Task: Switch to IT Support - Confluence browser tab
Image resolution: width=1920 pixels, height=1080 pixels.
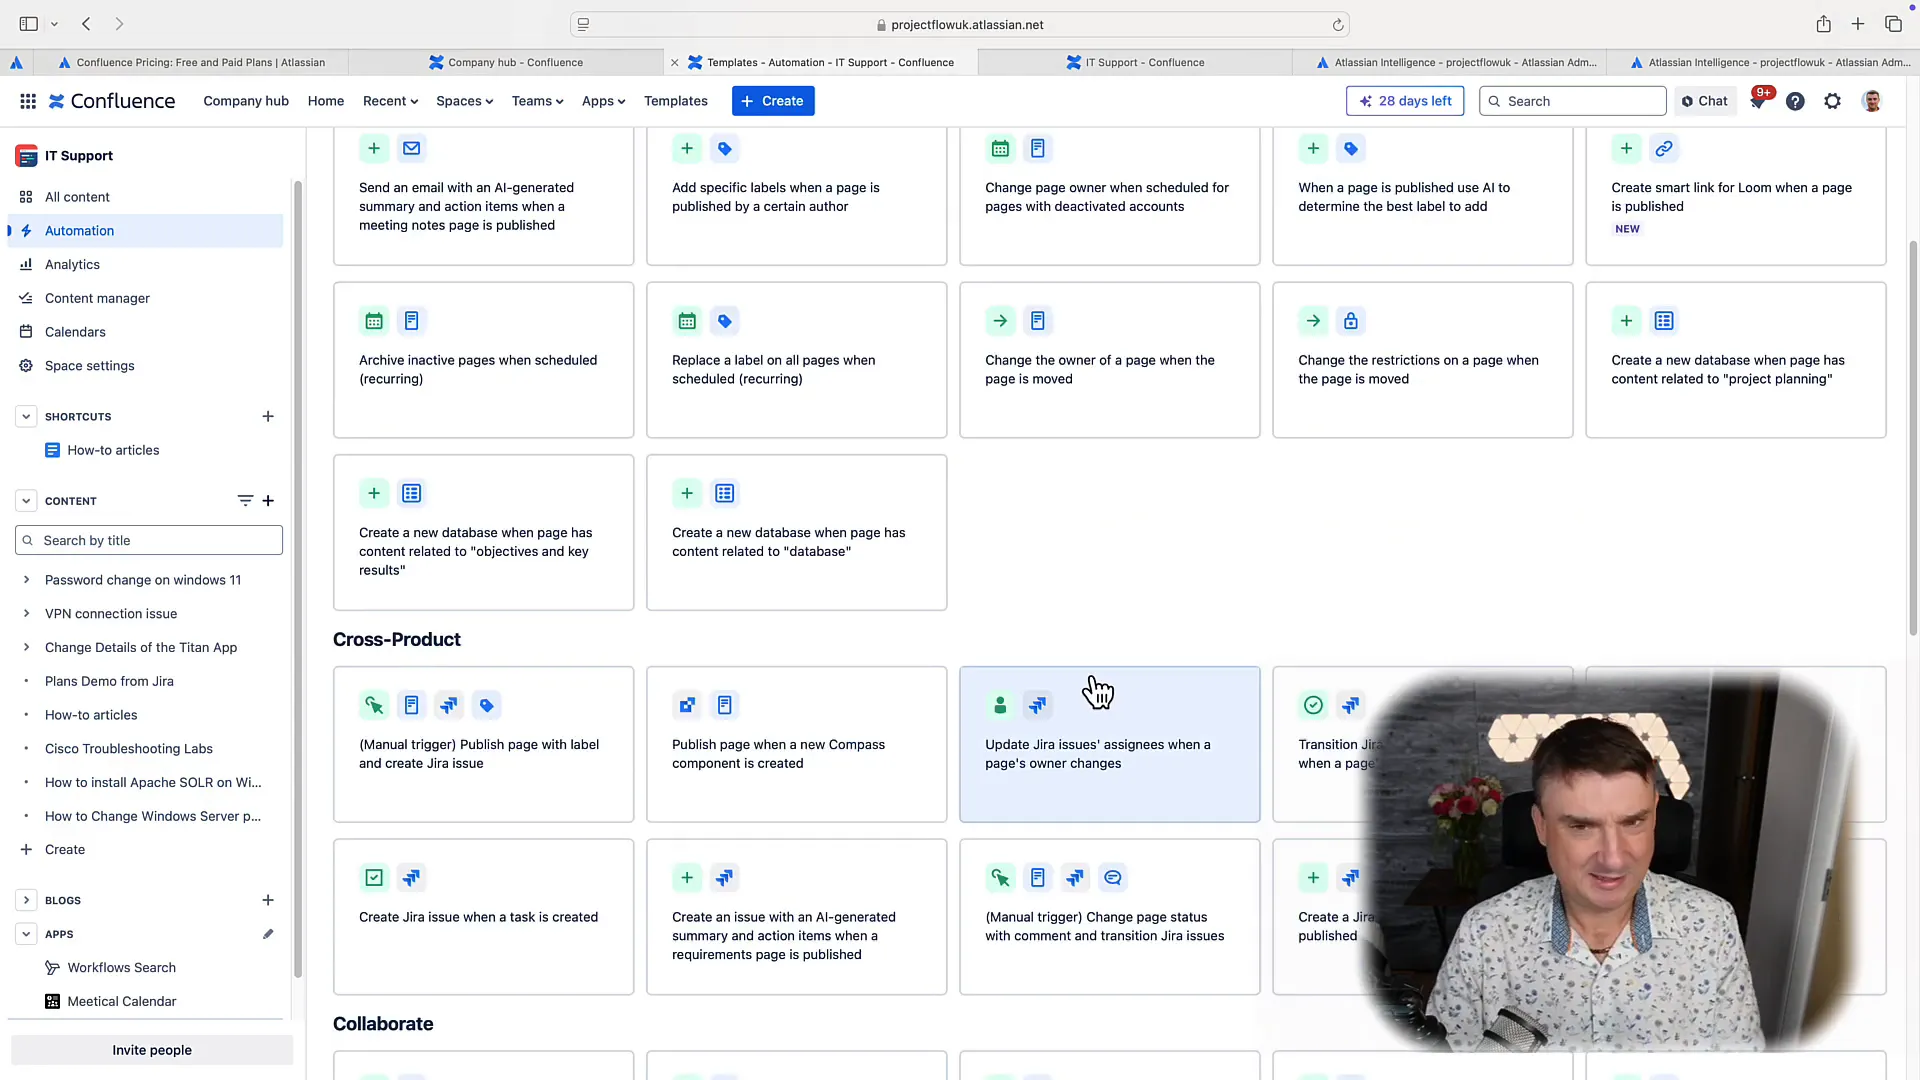Action: [1135, 62]
